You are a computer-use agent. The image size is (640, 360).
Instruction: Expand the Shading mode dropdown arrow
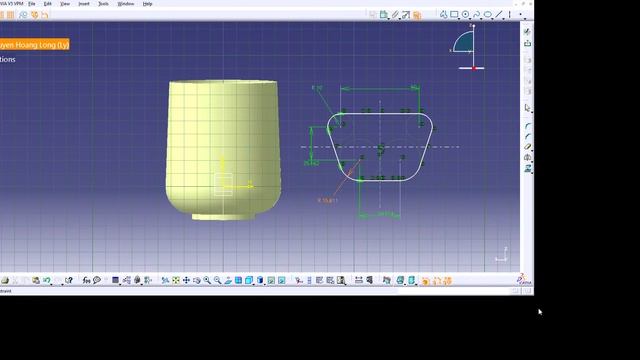pyautogui.click(x=264, y=284)
